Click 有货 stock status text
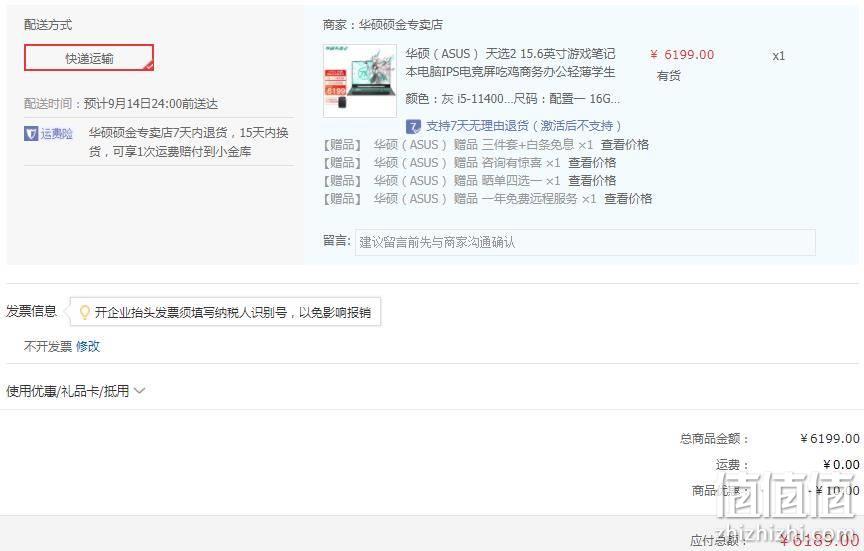Viewport: 864px width, 551px height. pyautogui.click(x=668, y=75)
